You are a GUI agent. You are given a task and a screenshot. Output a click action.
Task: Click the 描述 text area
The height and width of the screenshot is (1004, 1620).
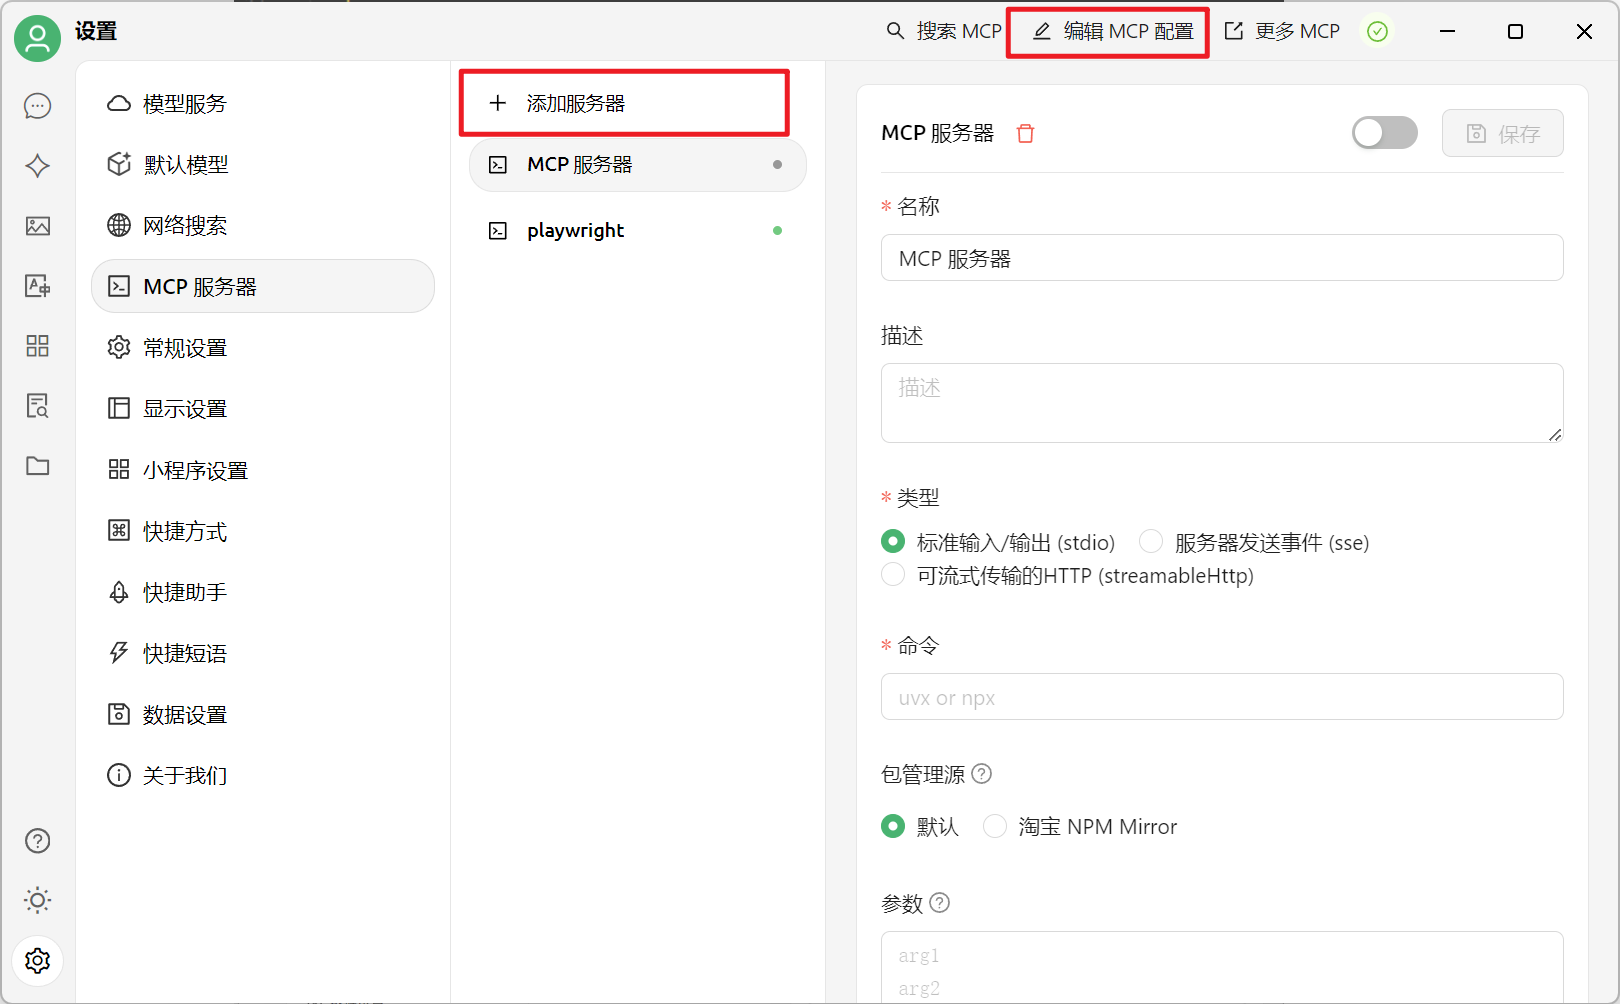[x=1222, y=403]
